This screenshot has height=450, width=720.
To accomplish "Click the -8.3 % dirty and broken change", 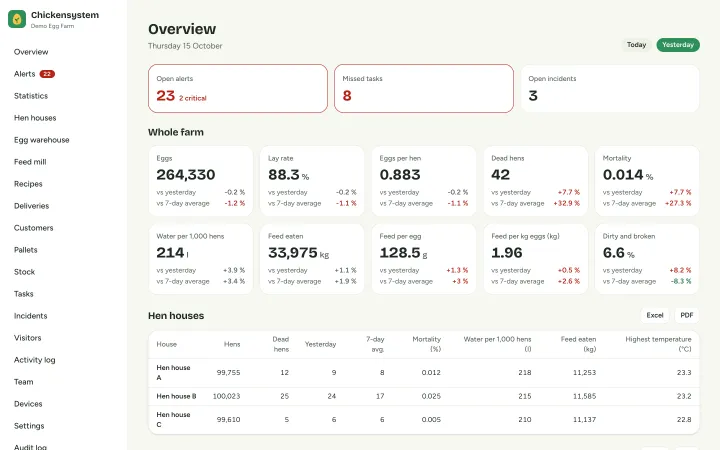I will pos(681,281).
